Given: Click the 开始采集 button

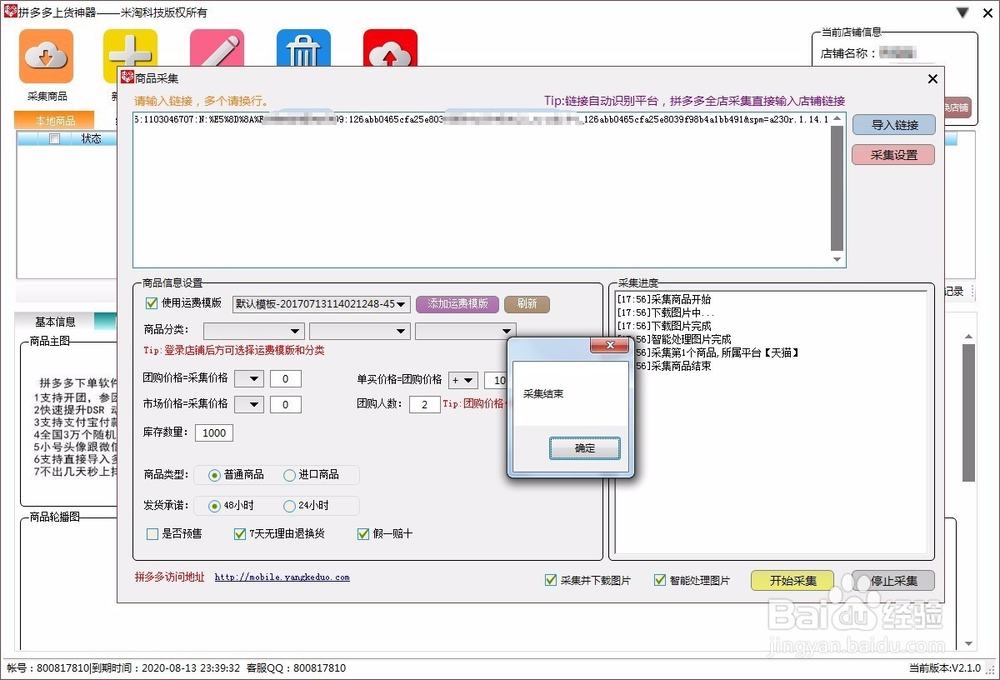Looking at the screenshot, I should (x=792, y=580).
